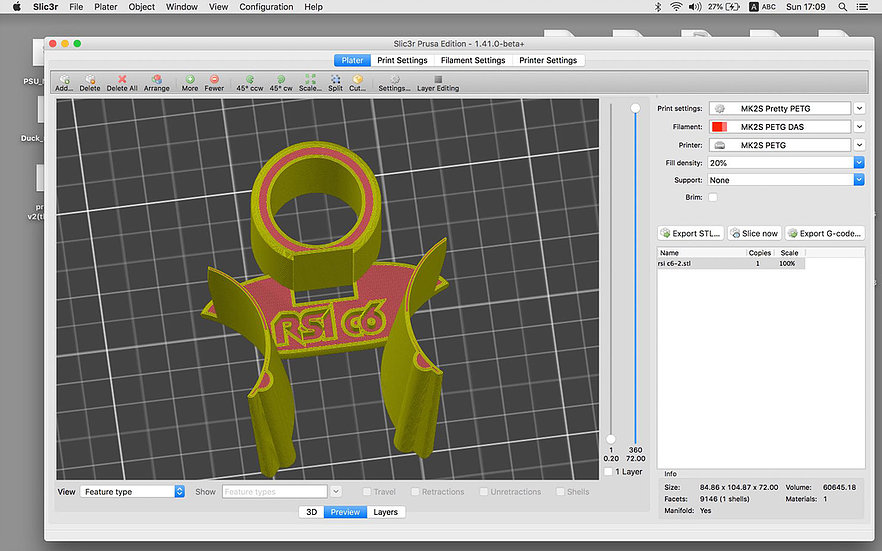
Task: Expand the Printer preset dropdown
Action: point(859,144)
